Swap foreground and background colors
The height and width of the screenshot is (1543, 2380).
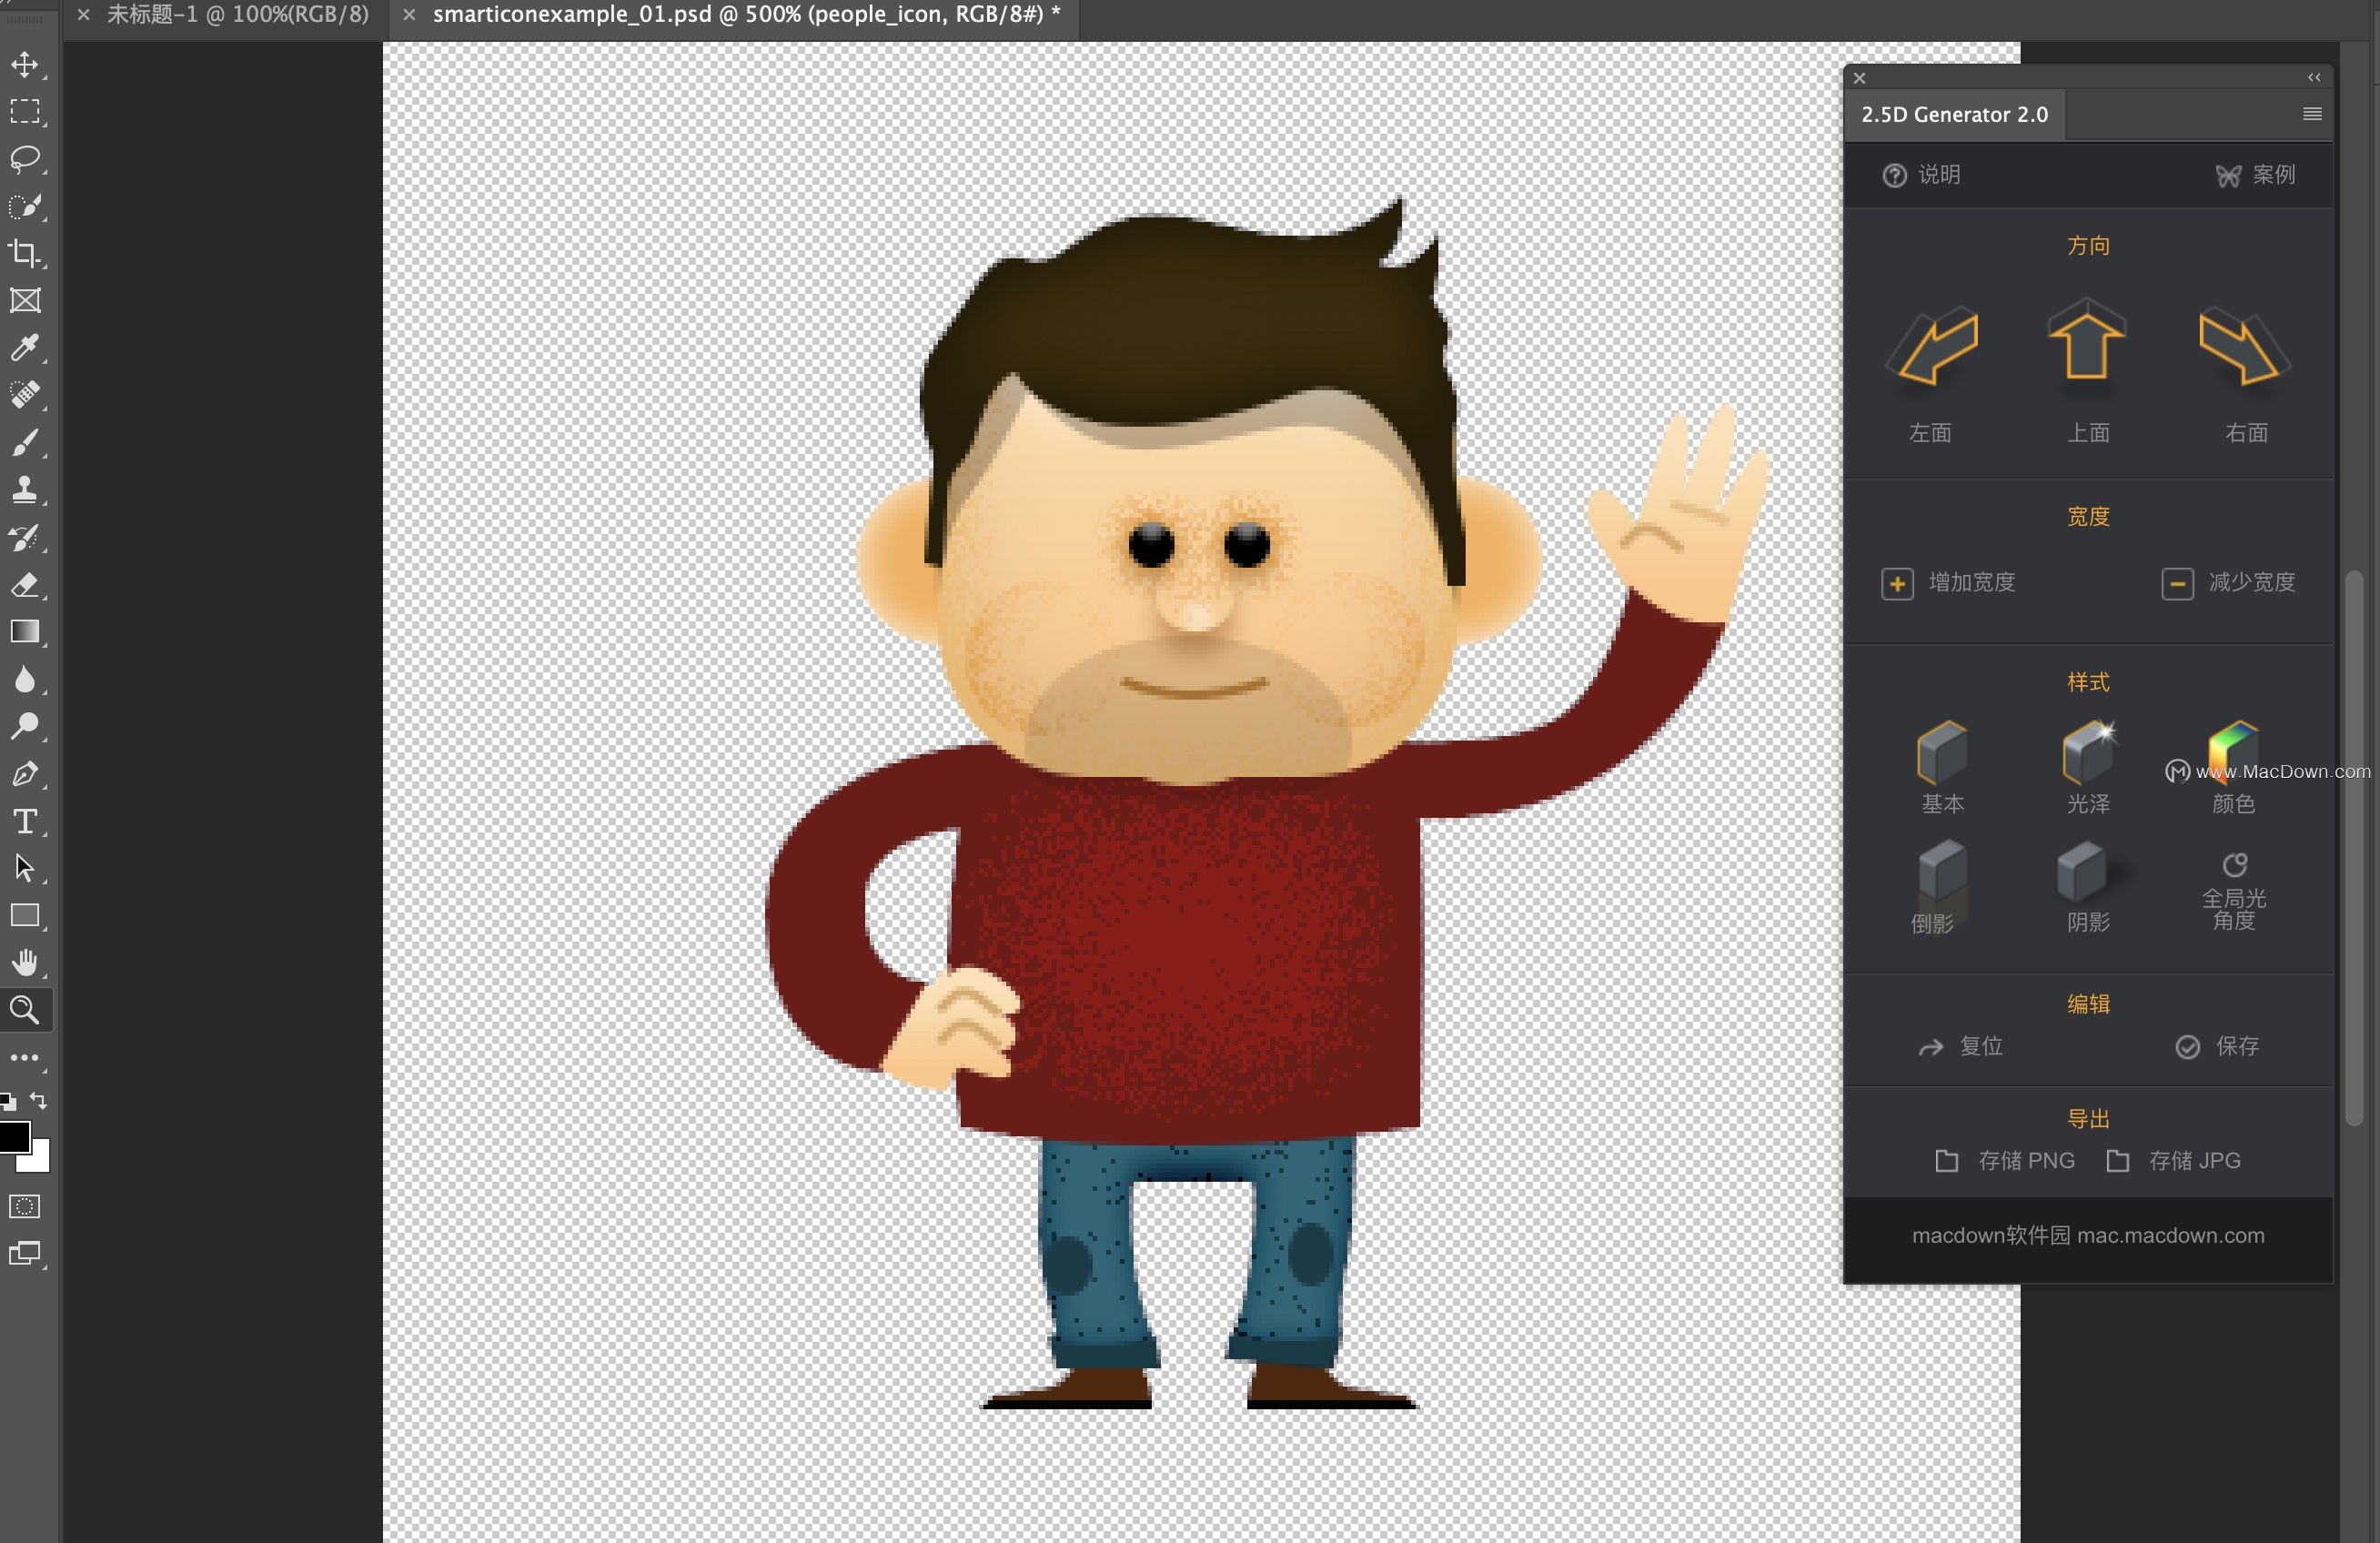(39, 1100)
